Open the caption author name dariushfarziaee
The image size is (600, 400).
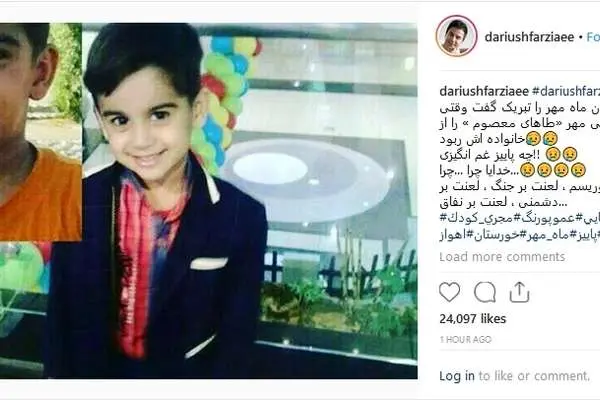484,91
